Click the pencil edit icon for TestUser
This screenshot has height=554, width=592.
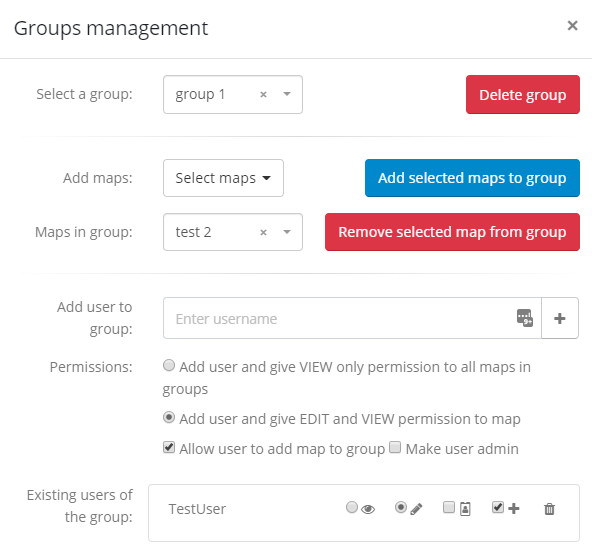[416, 509]
